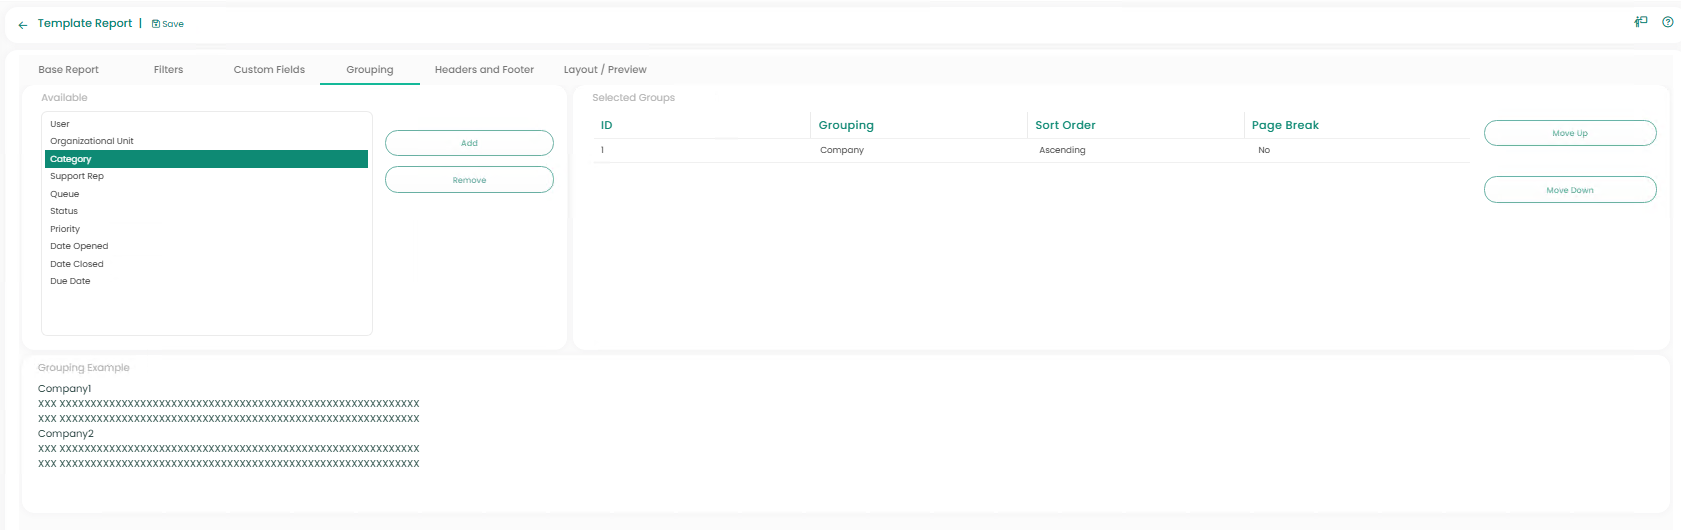Choose Support Rep from the Available list

coord(77,176)
